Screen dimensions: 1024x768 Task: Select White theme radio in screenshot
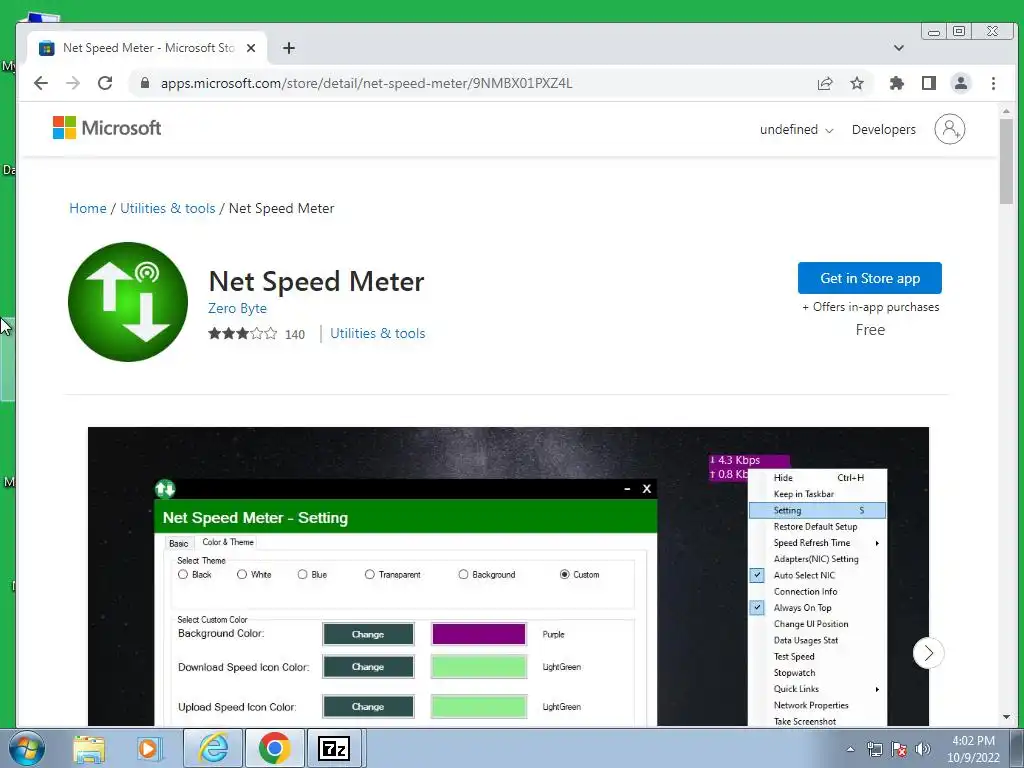pos(242,575)
